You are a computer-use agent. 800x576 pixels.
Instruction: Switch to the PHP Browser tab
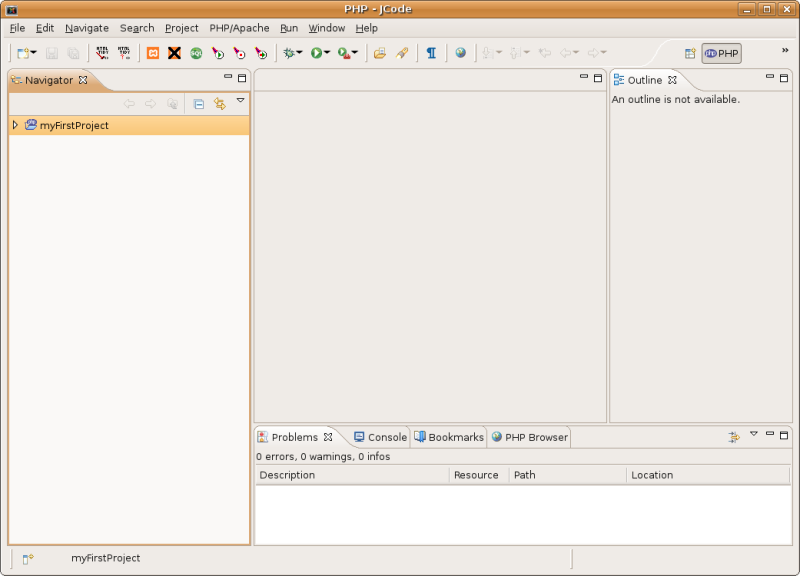coord(529,437)
